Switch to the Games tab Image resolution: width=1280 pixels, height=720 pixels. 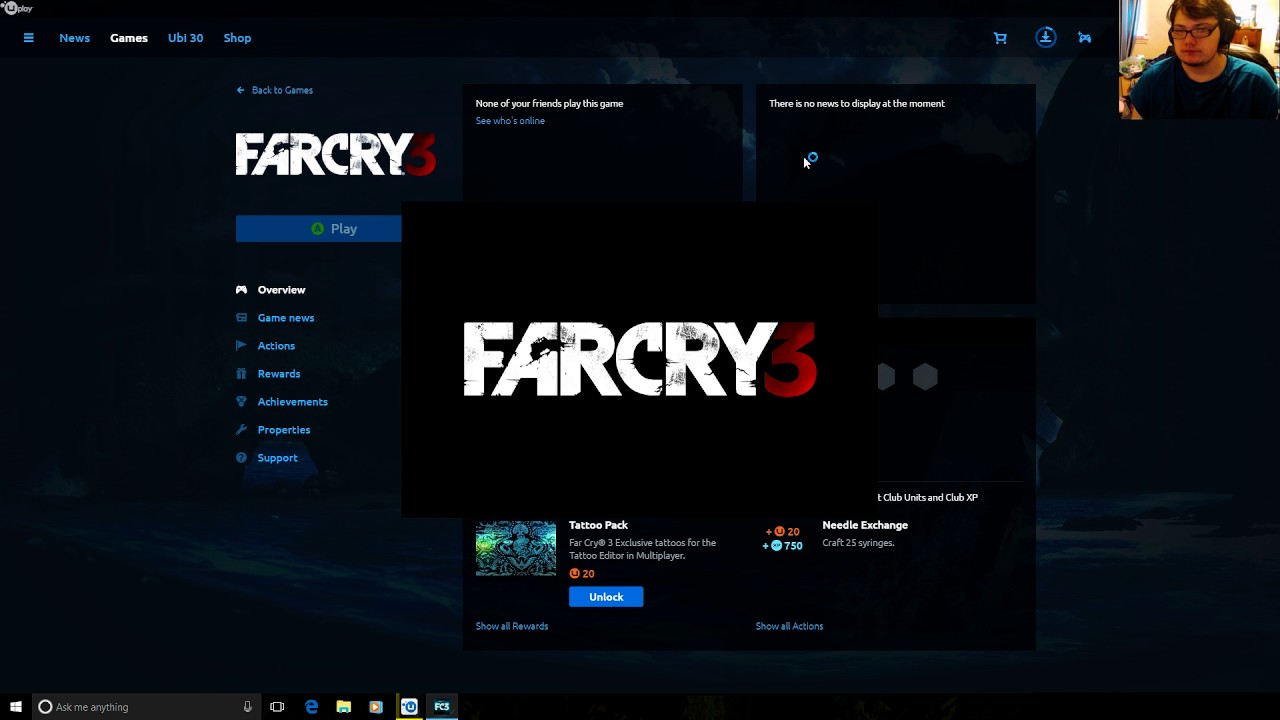tap(129, 38)
